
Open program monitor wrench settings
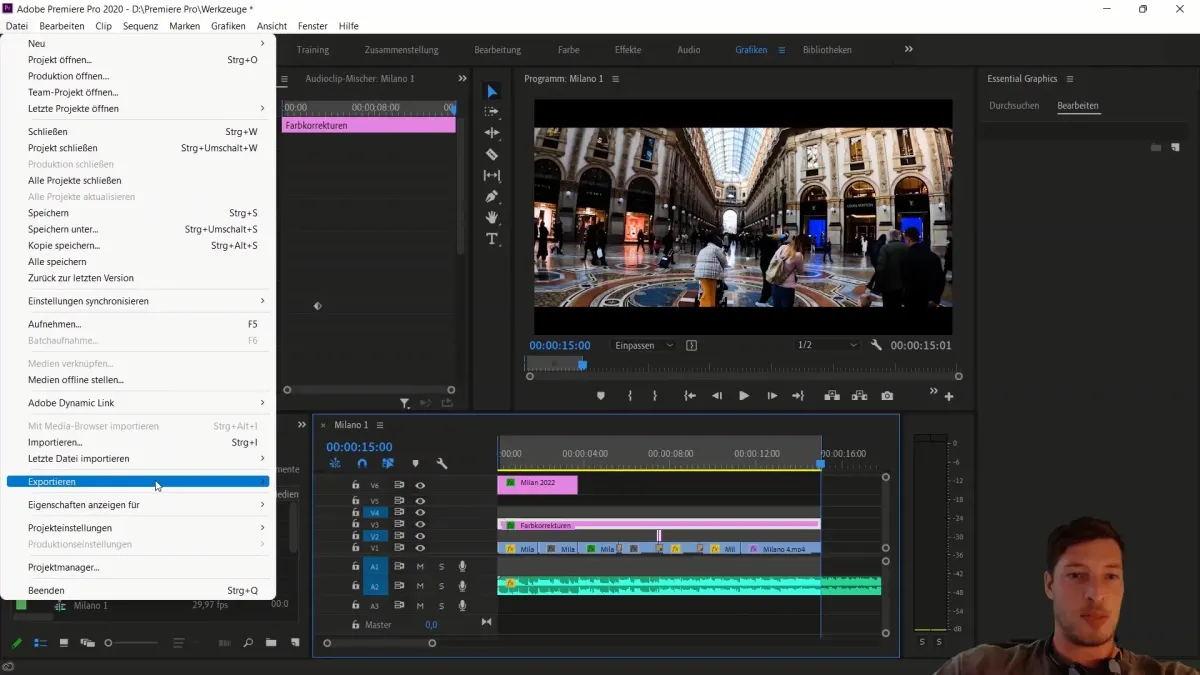[x=876, y=345]
